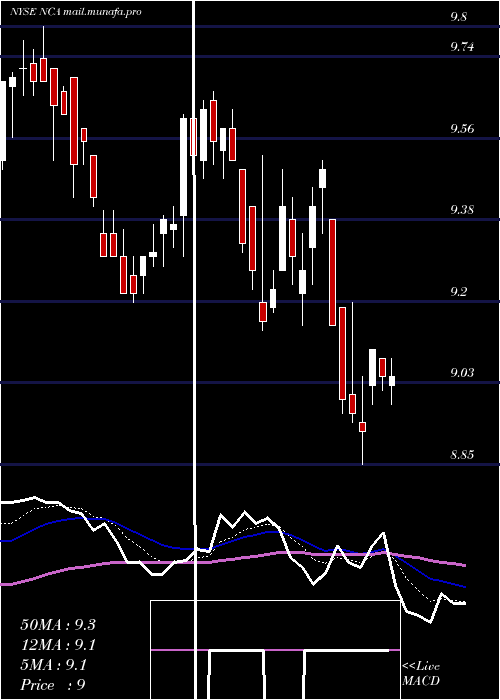Select the 9.74 price axis label
500x700 pixels.
point(462,47)
